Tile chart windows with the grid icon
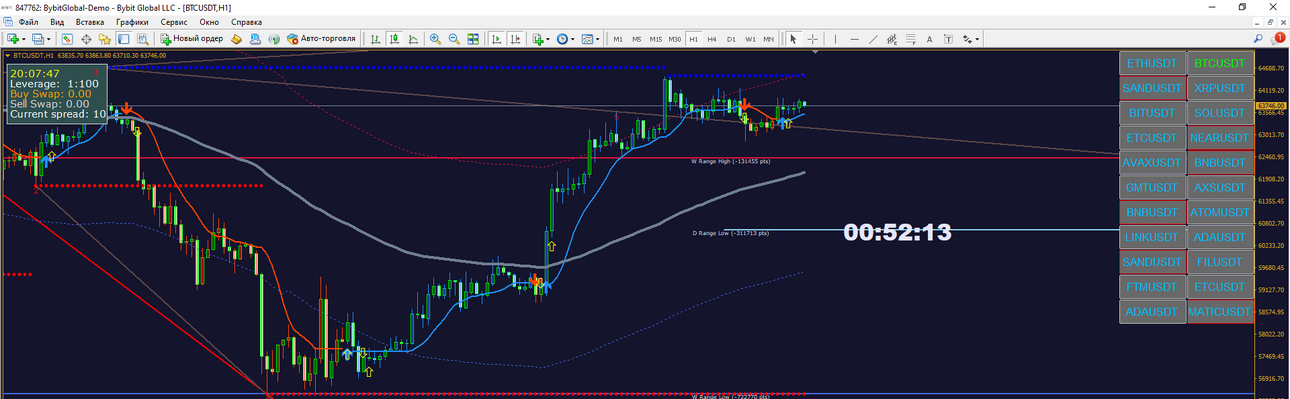The image size is (1290, 399). pyautogui.click(x=473, y=39)
